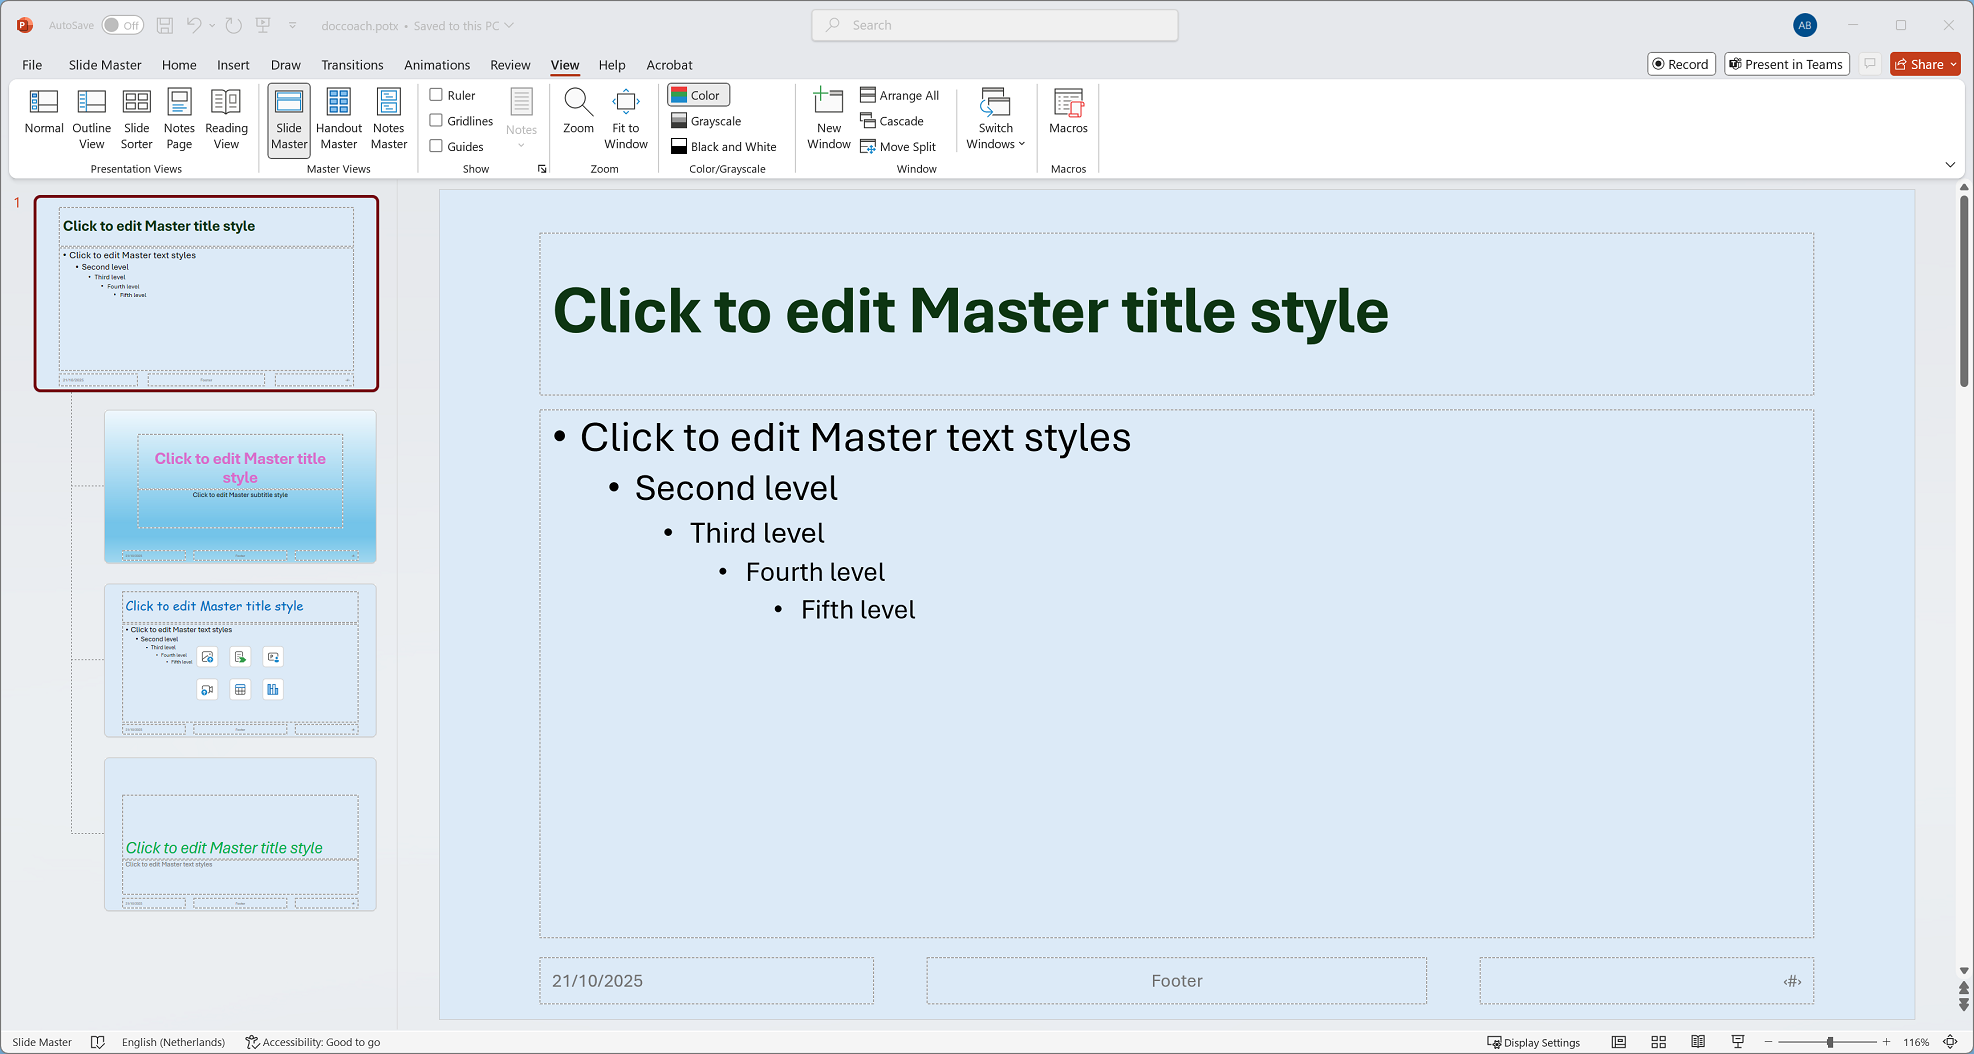Select the pink title layout thumbnail
1974x1054 pixels.
(x=240, y=487)
